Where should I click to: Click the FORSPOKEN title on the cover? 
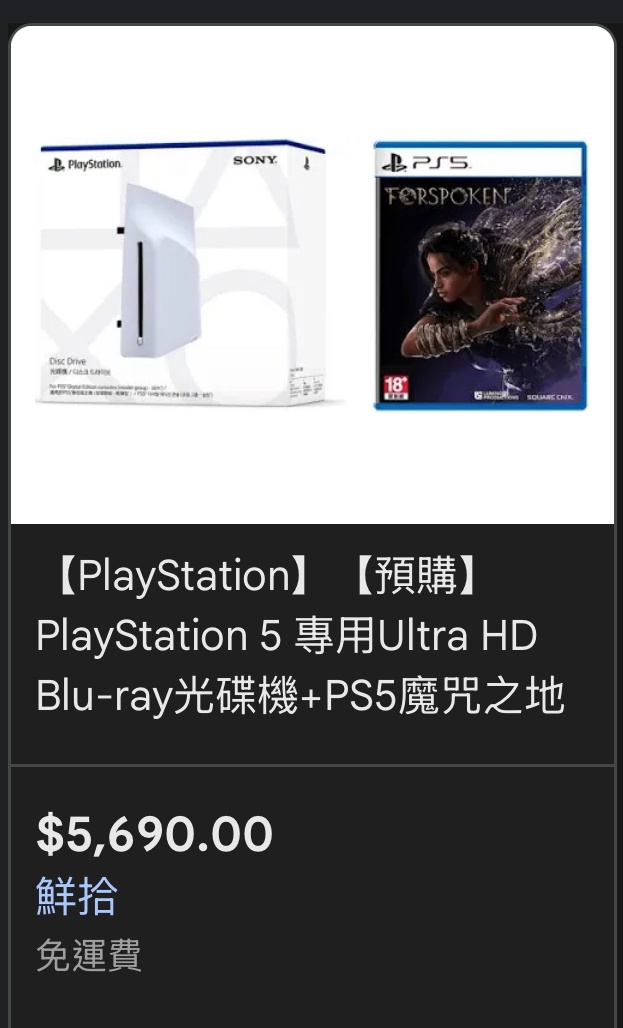click(x=448, y=195)
